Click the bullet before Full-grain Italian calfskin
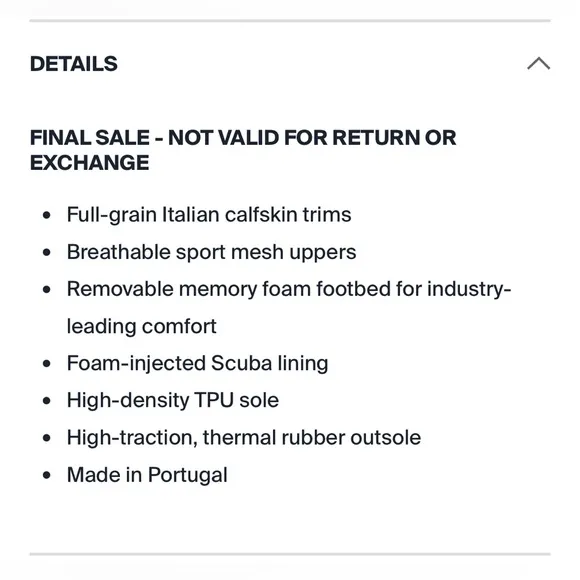Screen dimensions: 580x580 (47, 215)
